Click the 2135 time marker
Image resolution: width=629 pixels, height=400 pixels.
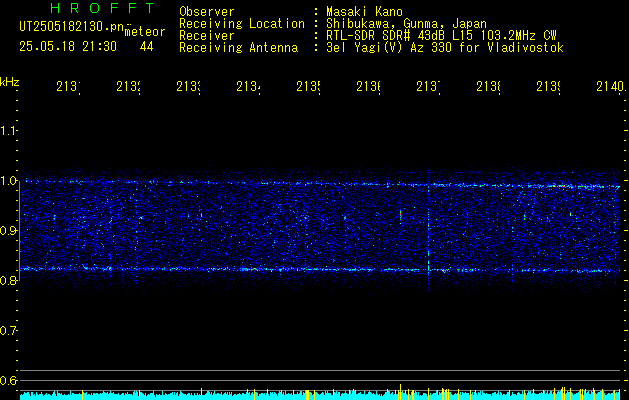tap(308, 86)
